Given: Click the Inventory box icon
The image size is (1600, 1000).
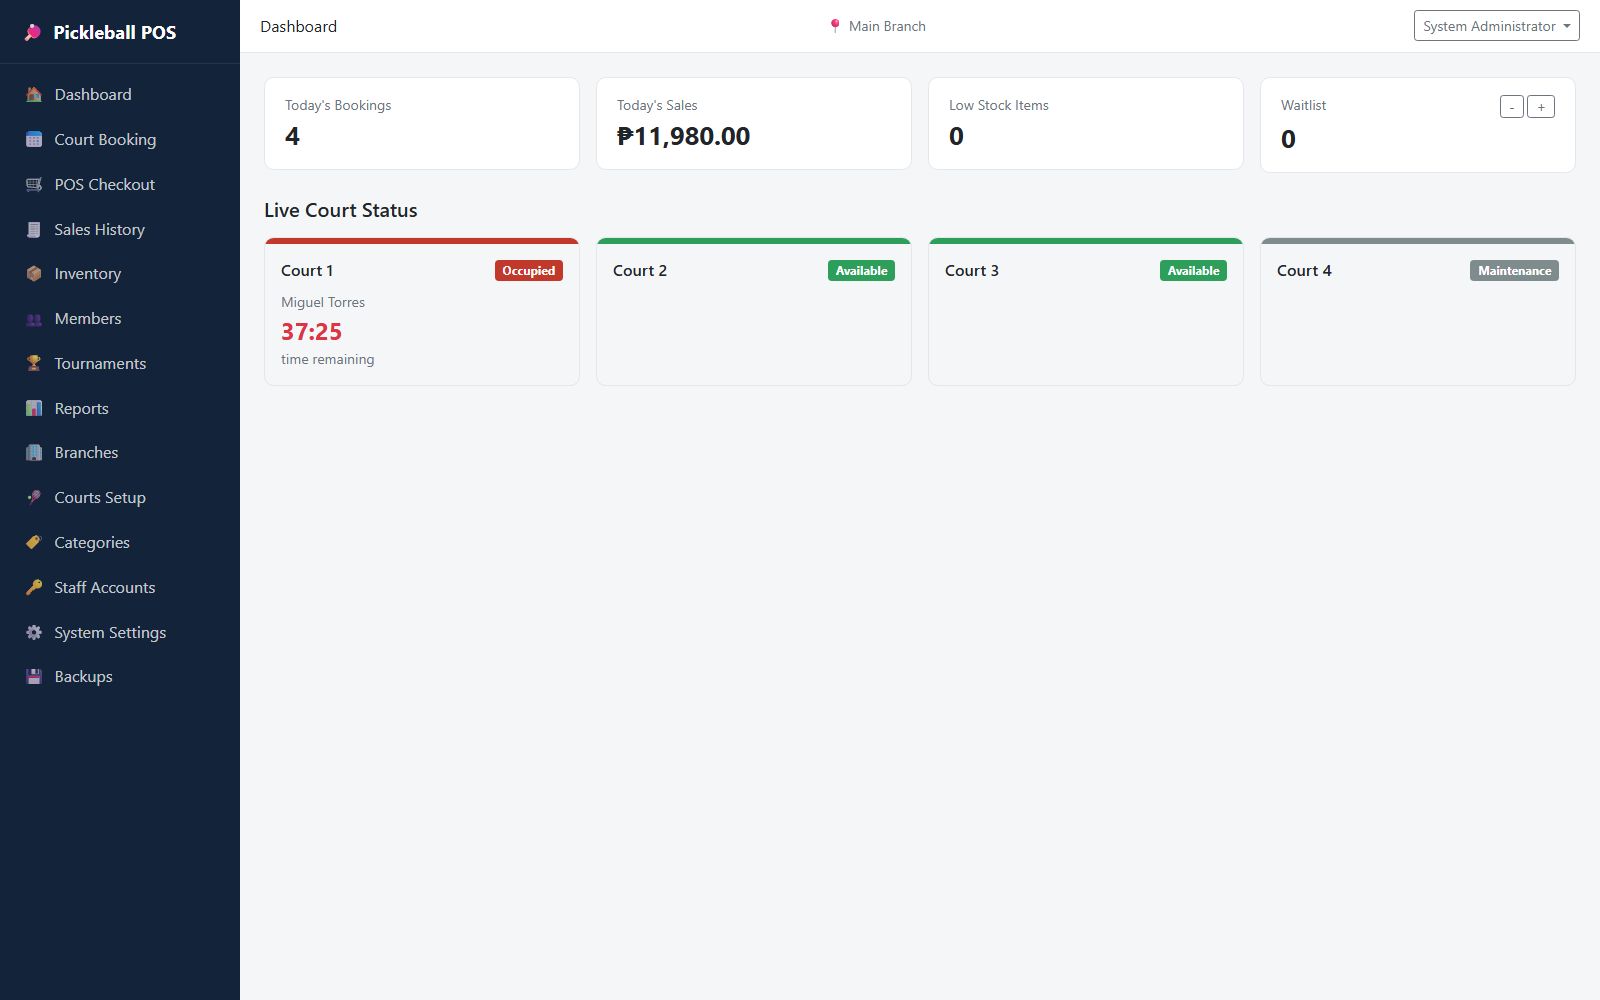Looking at the screenshot, I should tap(34, 273).
